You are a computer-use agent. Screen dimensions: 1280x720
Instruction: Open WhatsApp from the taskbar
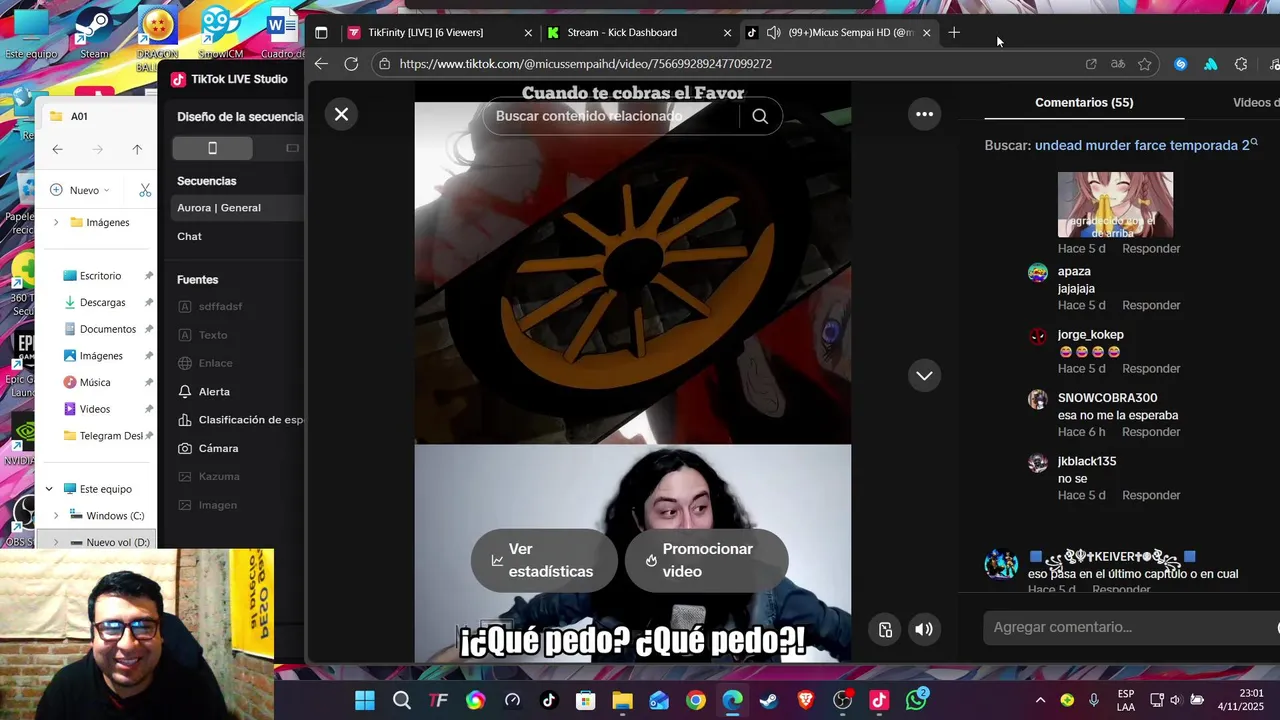pyautogui.click(x=916, y=700)
